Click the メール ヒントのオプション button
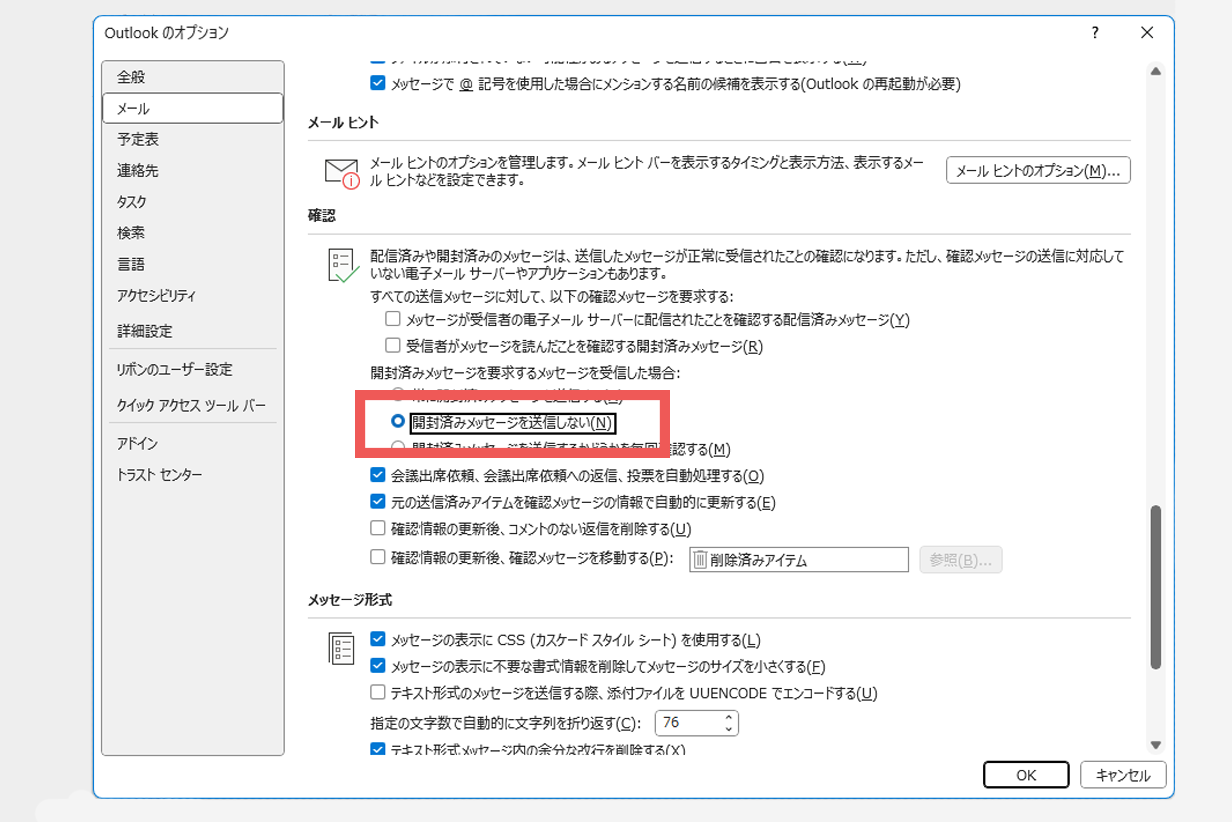1232x822 pixels. (x=1038, y=171)
